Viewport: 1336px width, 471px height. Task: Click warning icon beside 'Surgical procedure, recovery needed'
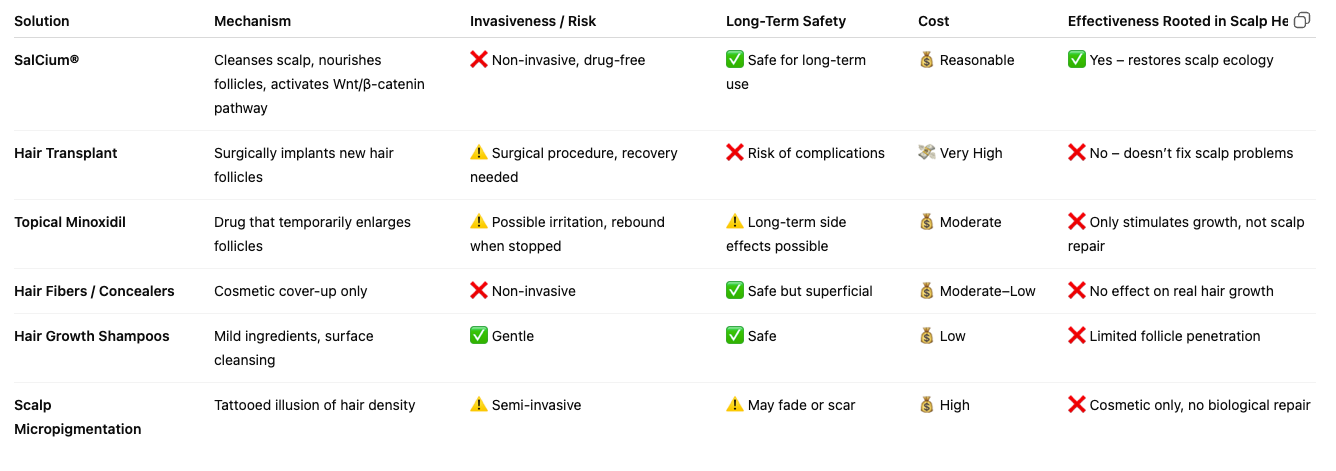coord(479,153)
